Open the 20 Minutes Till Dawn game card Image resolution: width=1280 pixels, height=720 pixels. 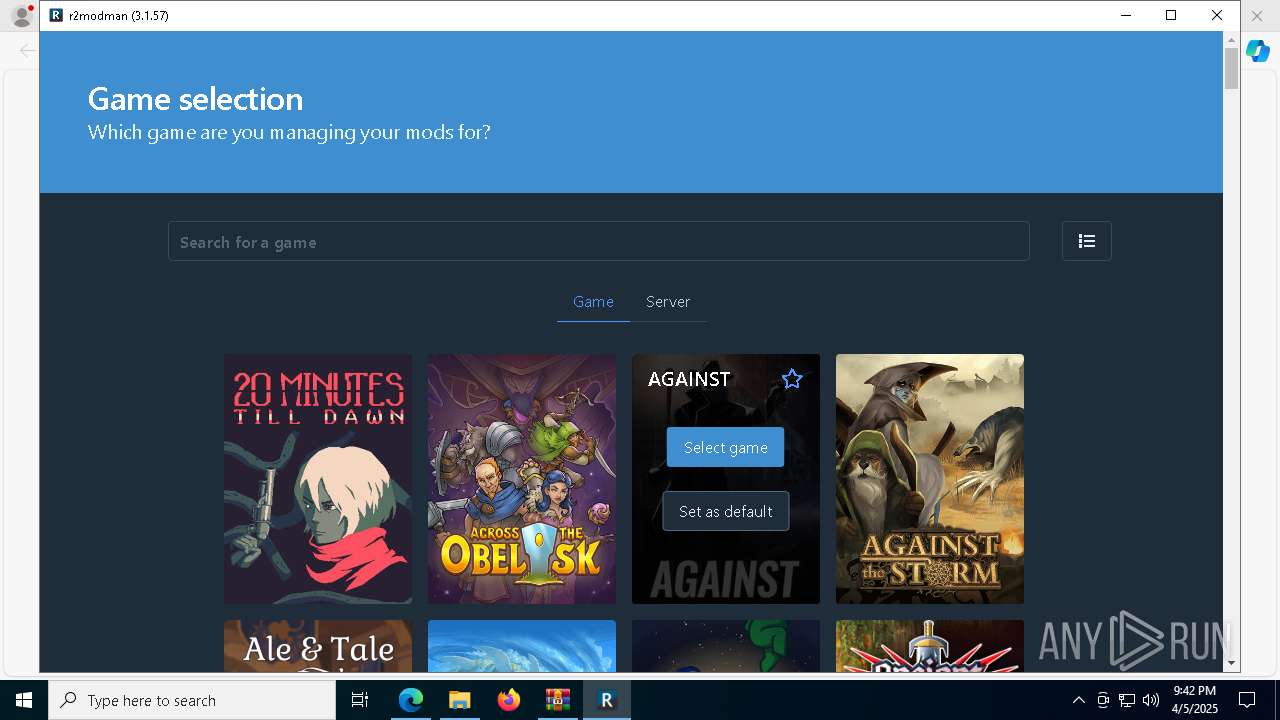click(x=318, y=479)
